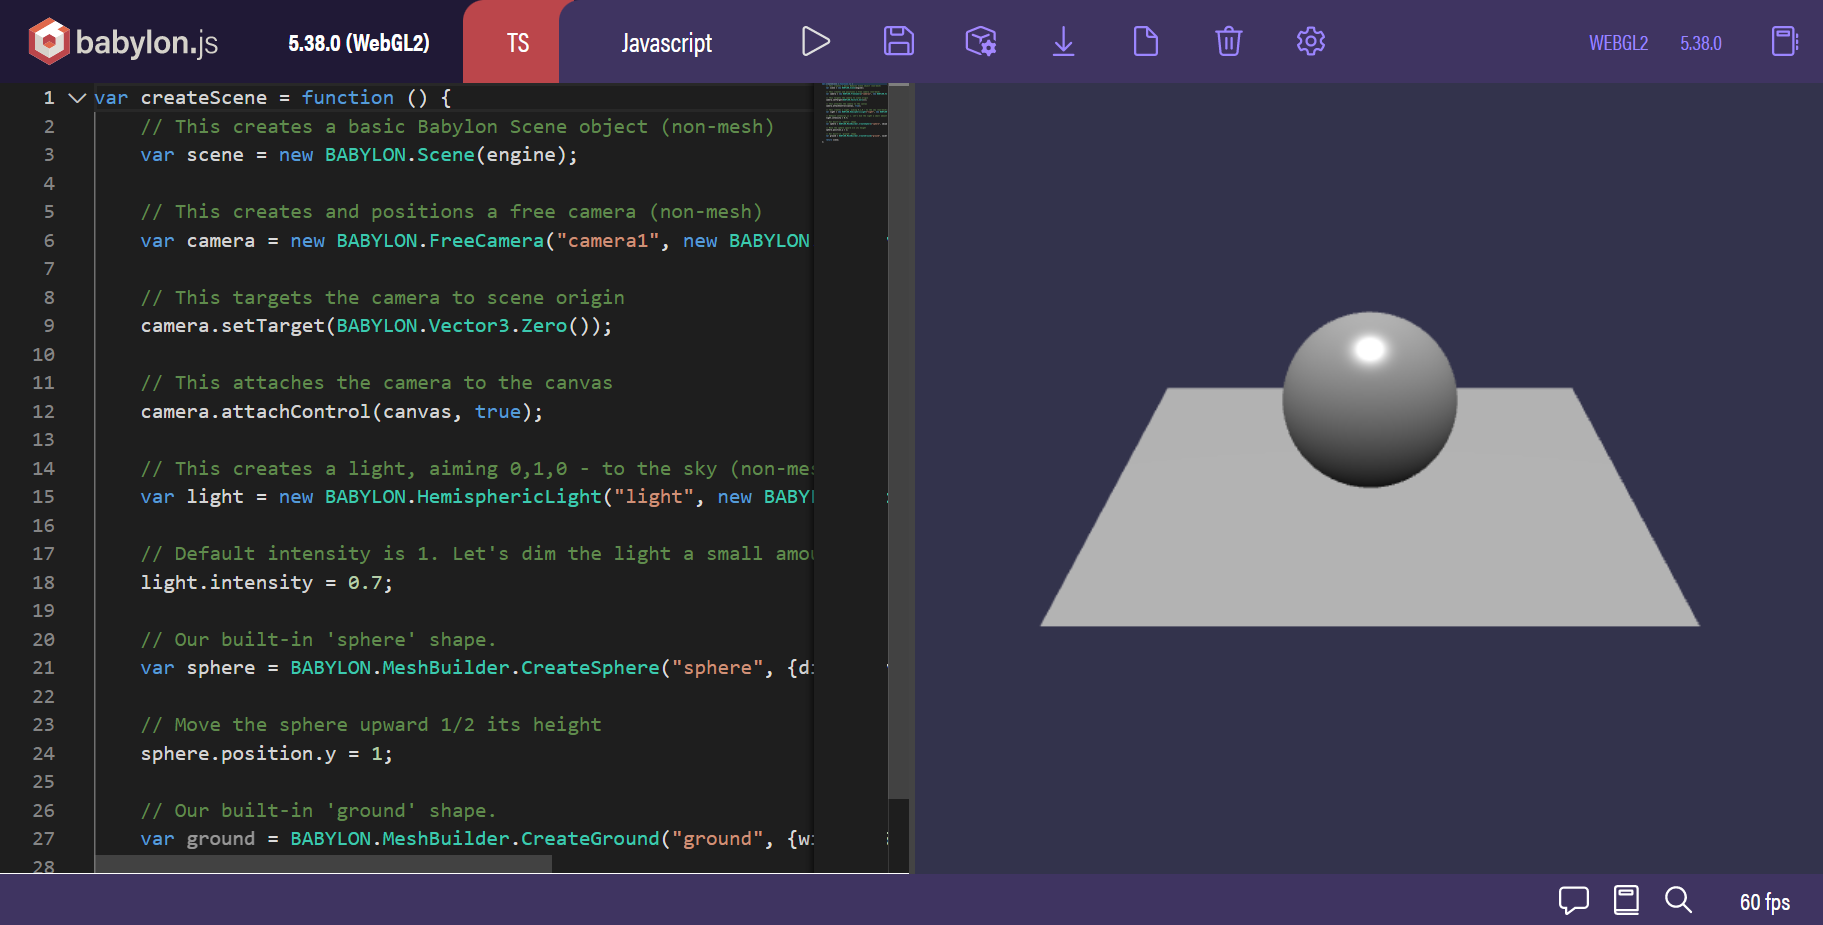Run the scene with the play button
The width and height of the screenshot is (1823, 925).
[x=816, y=41]
